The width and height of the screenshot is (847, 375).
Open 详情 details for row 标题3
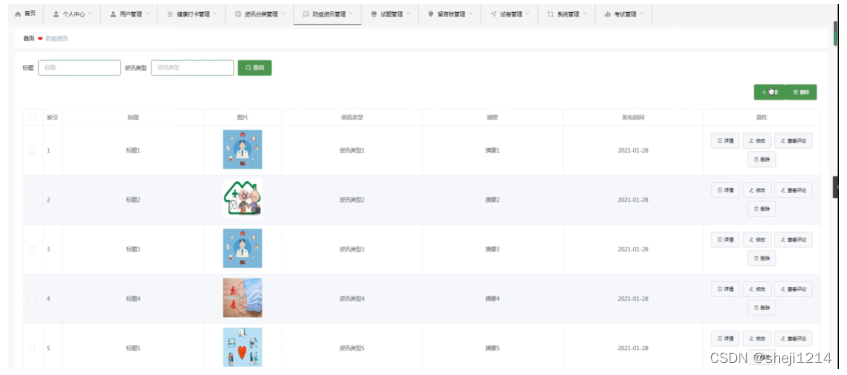(x=725, y=239)
